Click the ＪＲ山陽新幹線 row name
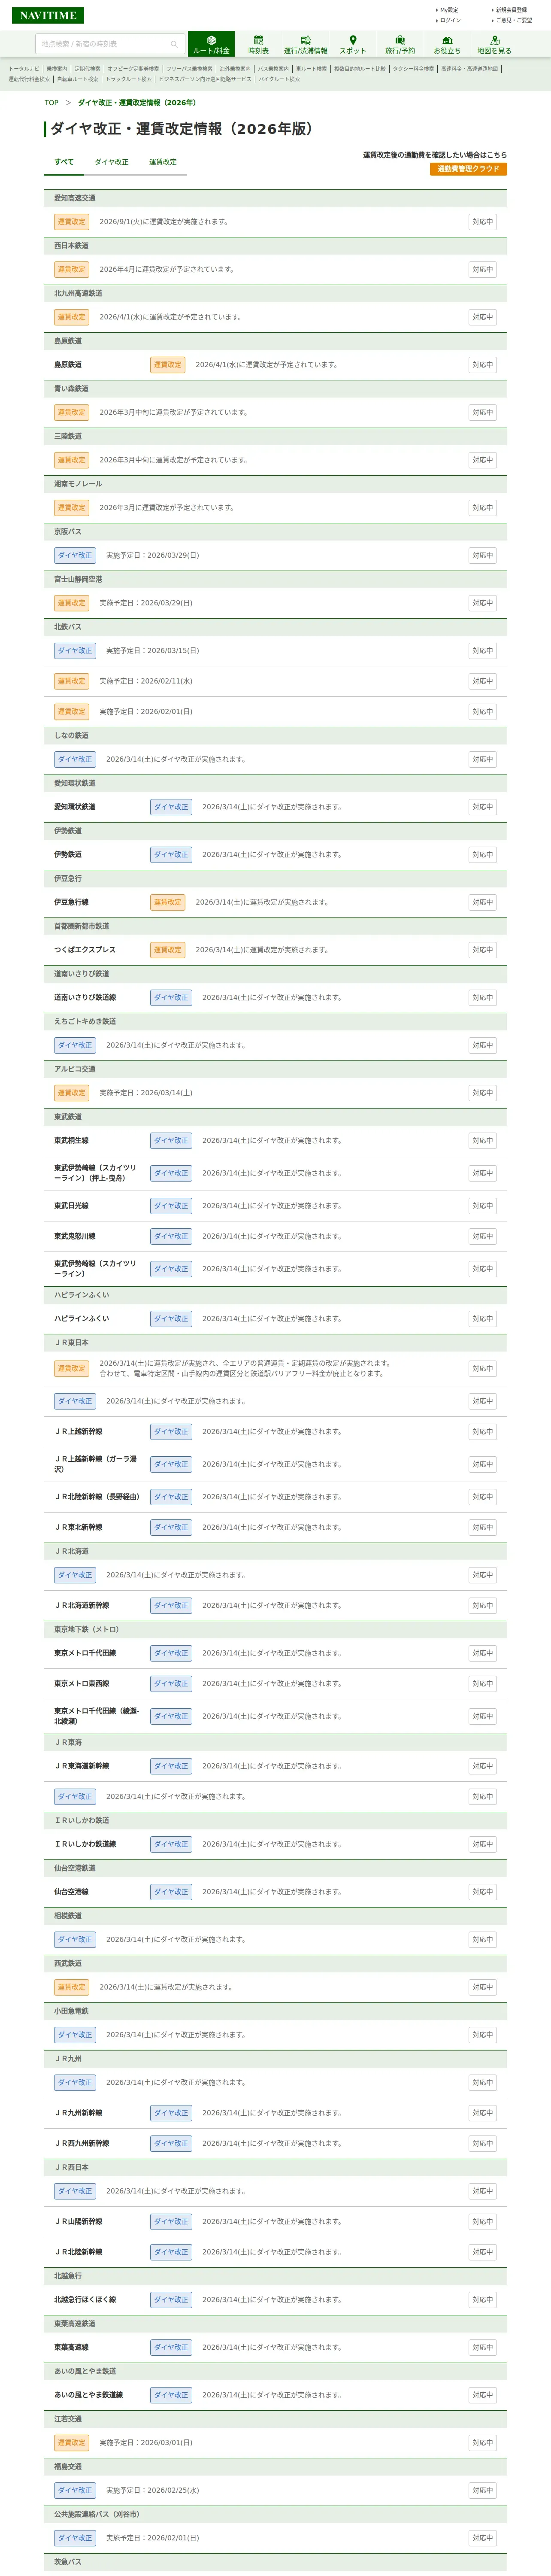Image resolution: width=551 pixels, height=2576 pixels. click(78, 2221)
